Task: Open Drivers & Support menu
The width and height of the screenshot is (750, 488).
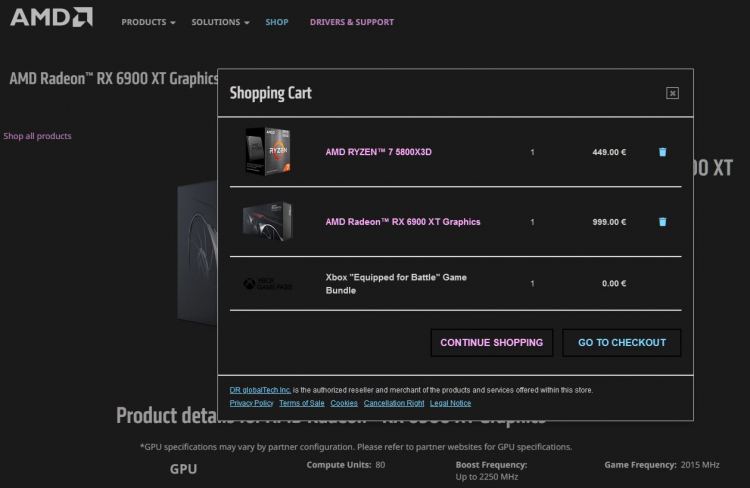Action: tap(352, 22)
